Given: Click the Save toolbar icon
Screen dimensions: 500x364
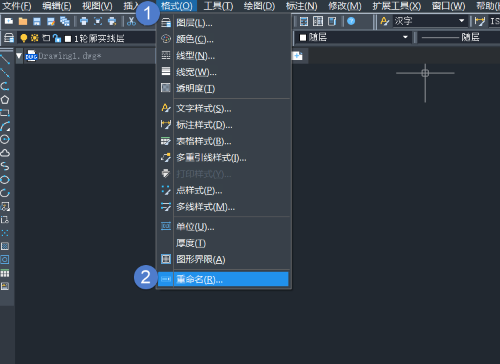Looking at the screenshot, I should coord(37,21).
